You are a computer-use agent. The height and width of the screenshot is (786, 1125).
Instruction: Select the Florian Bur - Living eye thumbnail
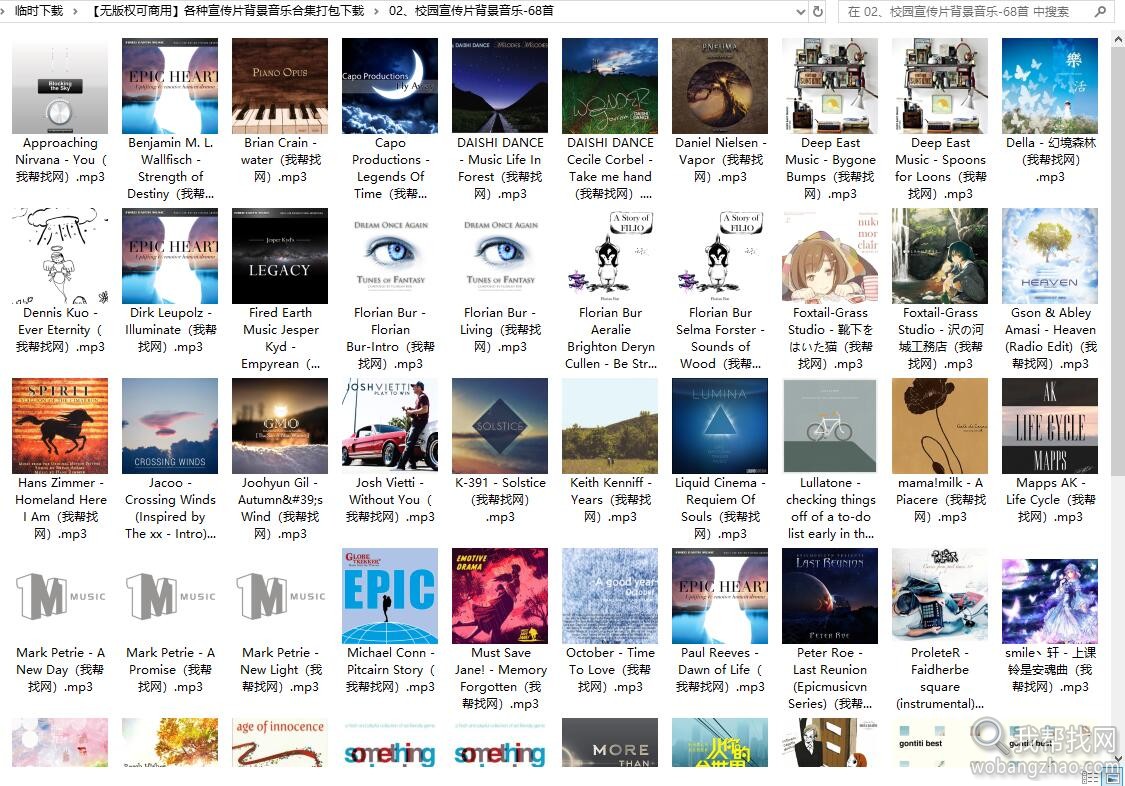[x=500, y=256]
